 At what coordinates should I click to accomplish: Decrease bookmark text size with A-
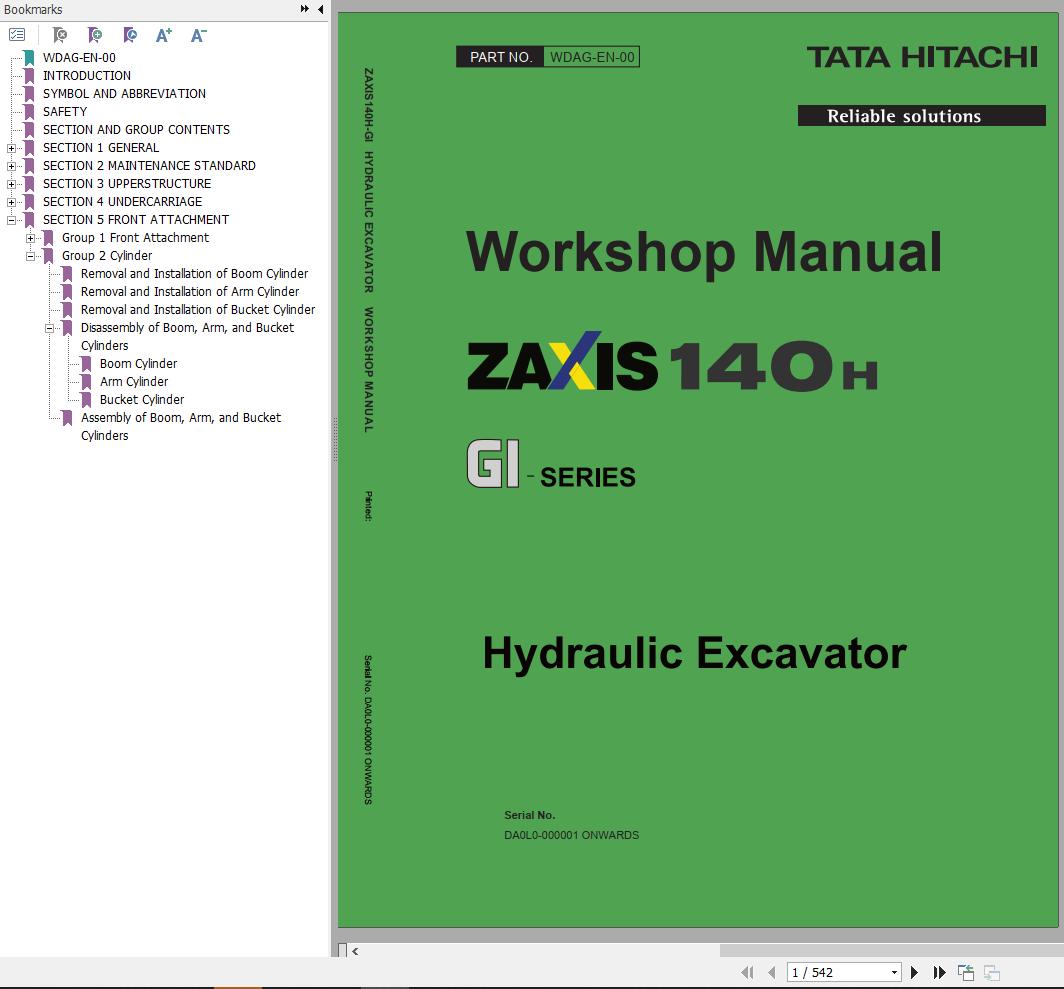[198, 35]
